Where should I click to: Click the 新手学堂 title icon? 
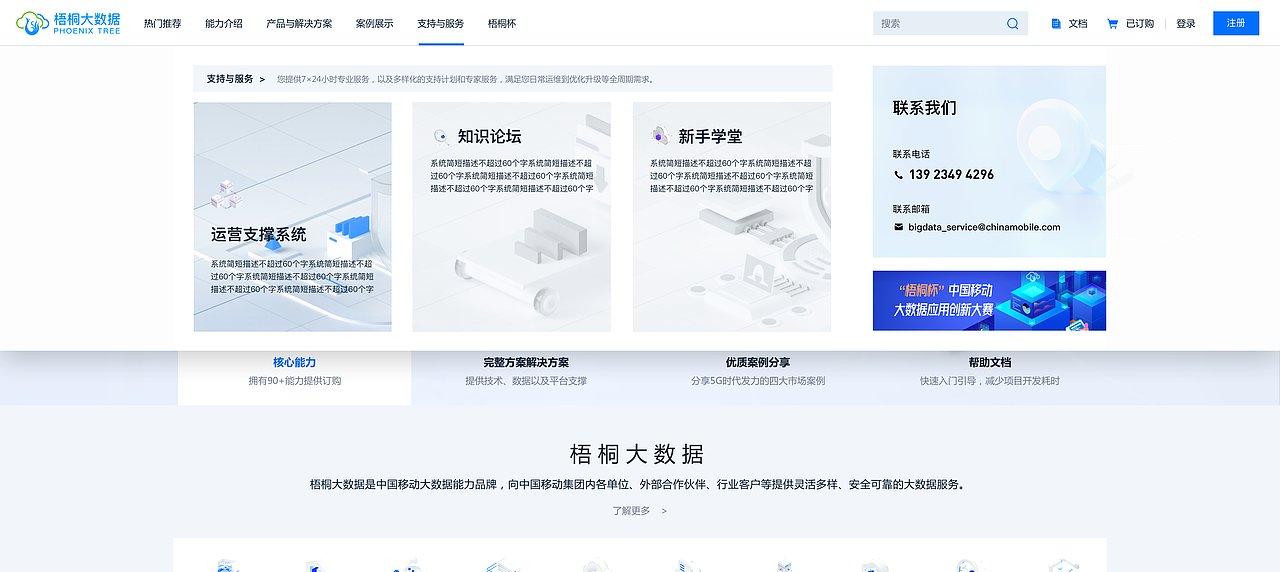coord(659,135)
